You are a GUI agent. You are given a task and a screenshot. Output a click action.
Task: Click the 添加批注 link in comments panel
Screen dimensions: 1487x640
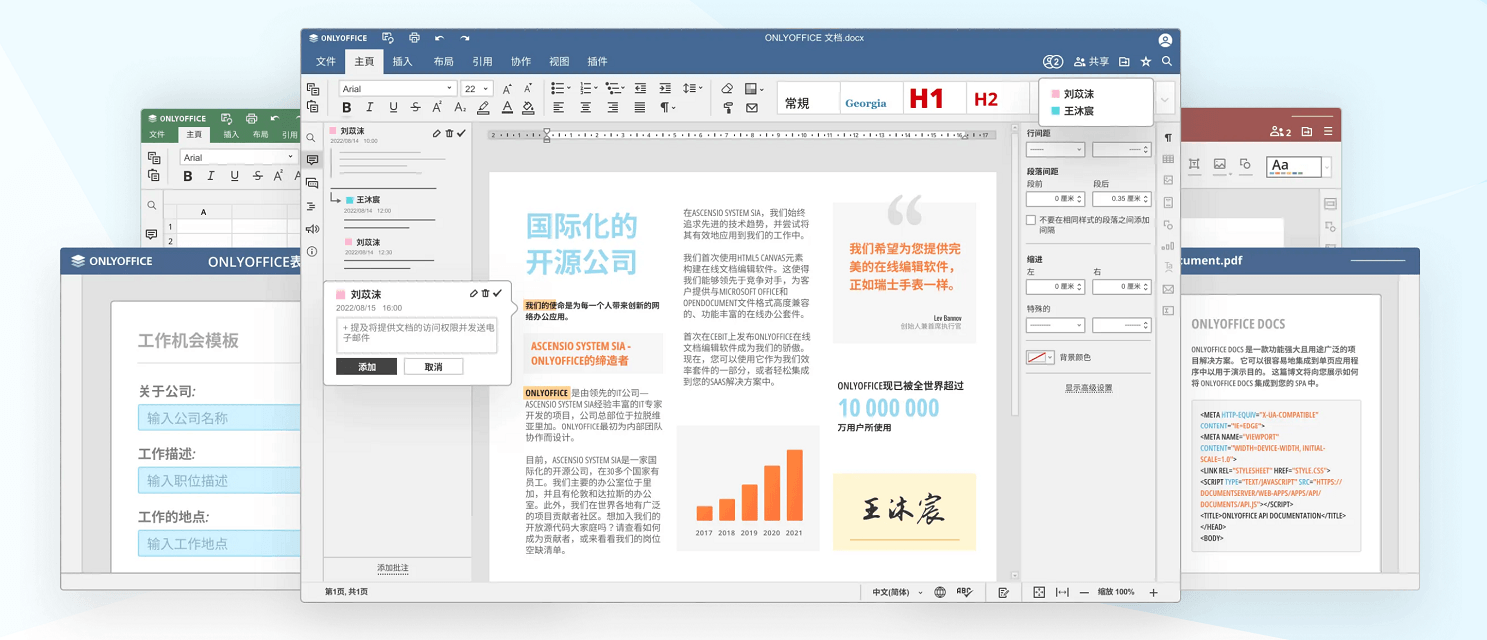(393, 568)
